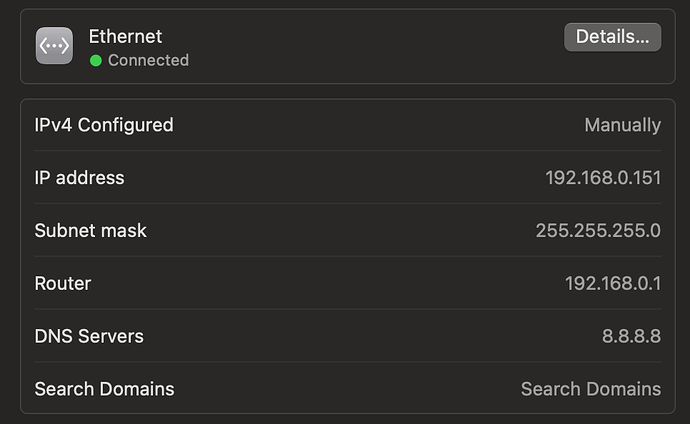Open the Ethernet Details... button

point(612,37)
